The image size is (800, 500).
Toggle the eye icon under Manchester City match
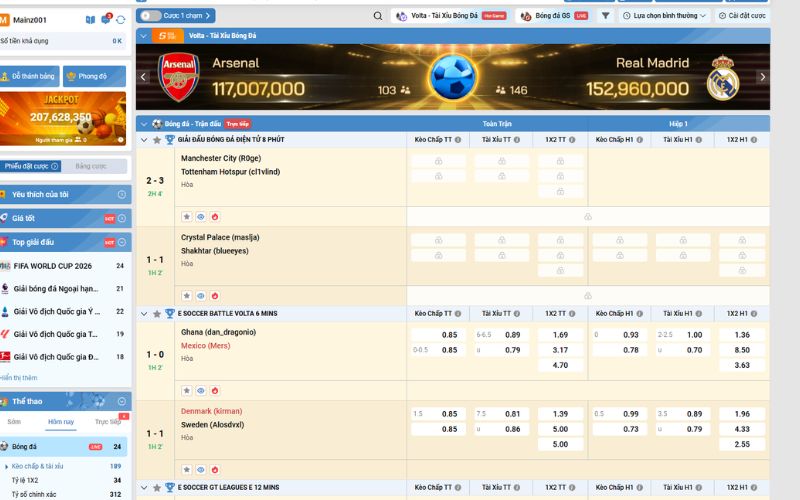coord(201,217)
